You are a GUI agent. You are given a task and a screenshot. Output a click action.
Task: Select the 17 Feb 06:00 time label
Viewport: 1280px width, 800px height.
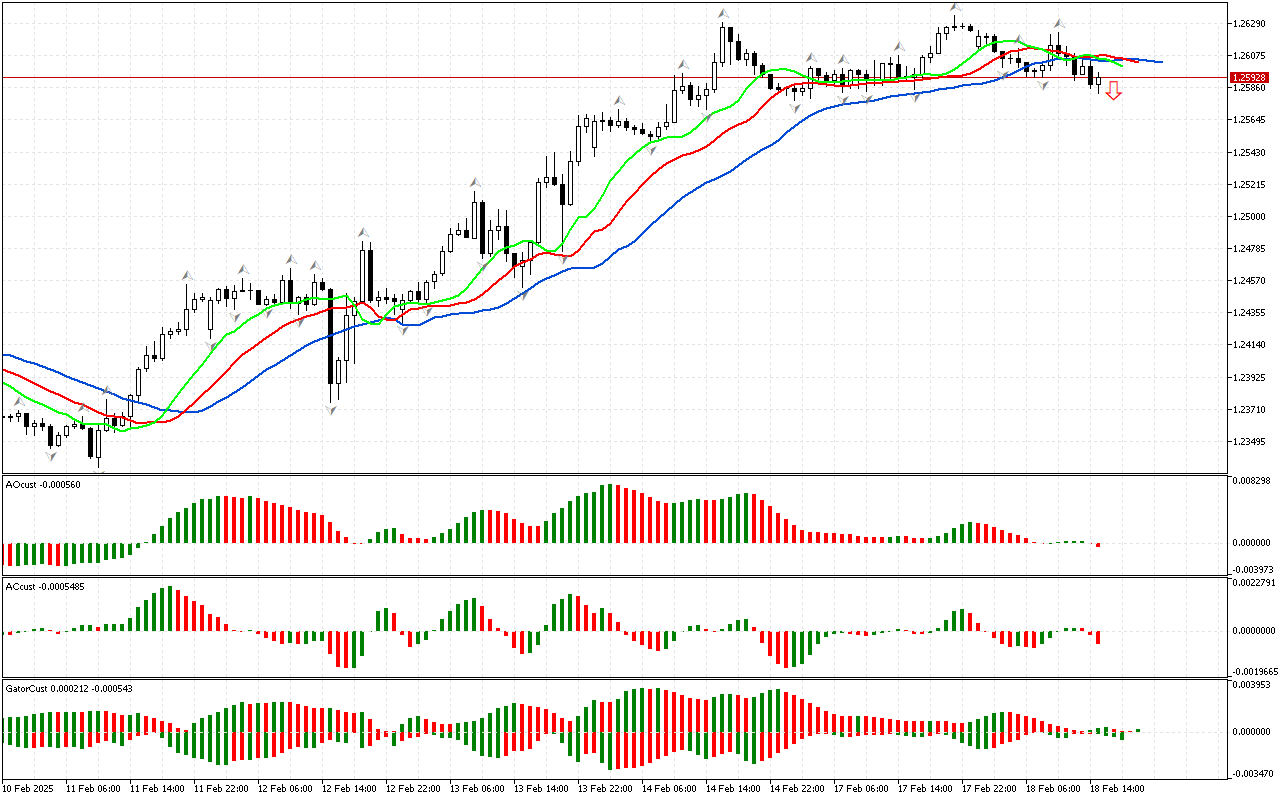tap(861, 788)
